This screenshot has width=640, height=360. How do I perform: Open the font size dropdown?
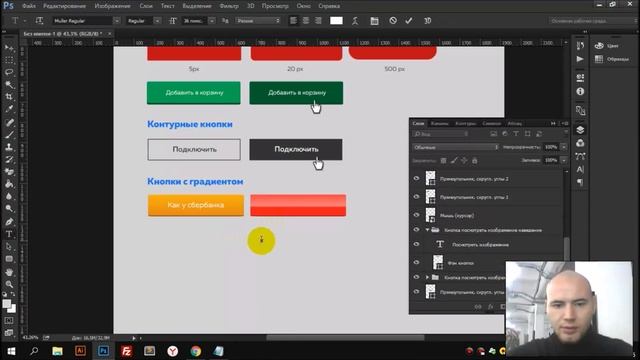click(212, 21)
